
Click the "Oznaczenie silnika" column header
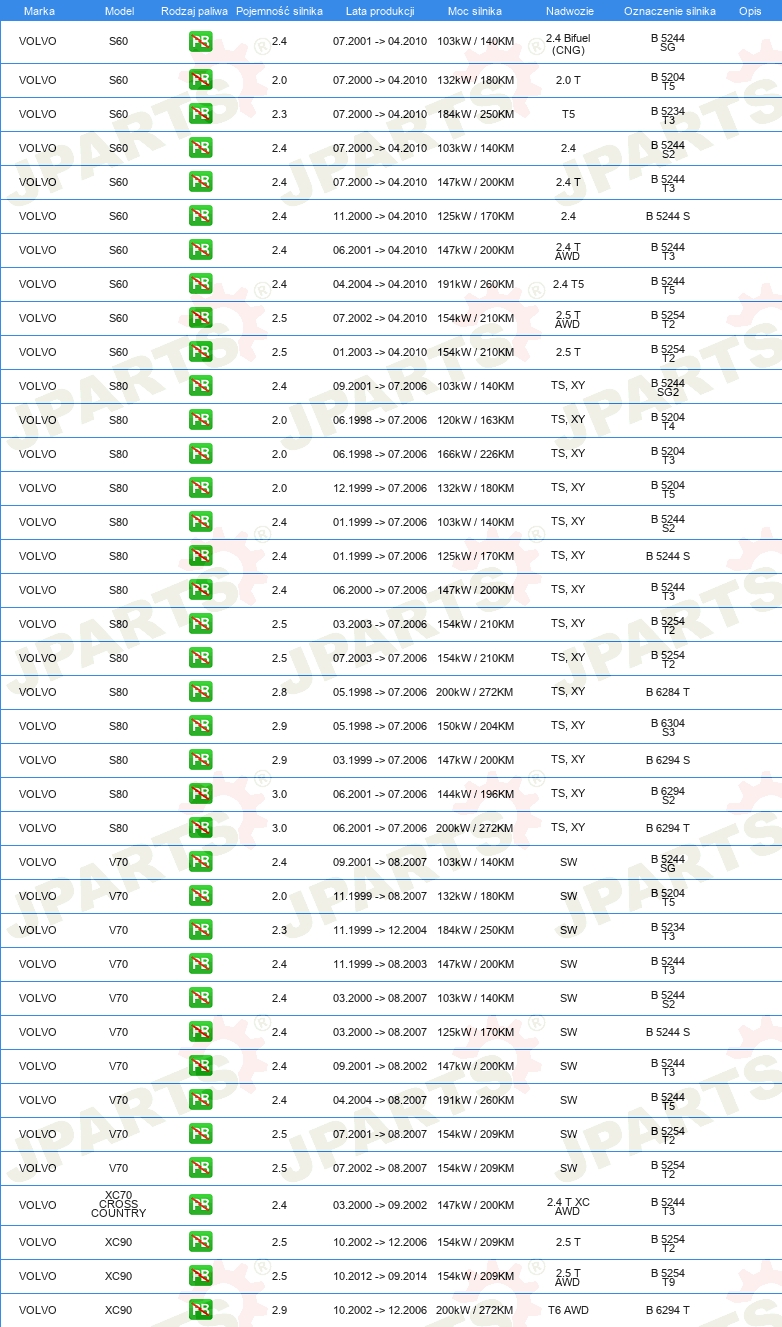point(669,10)
